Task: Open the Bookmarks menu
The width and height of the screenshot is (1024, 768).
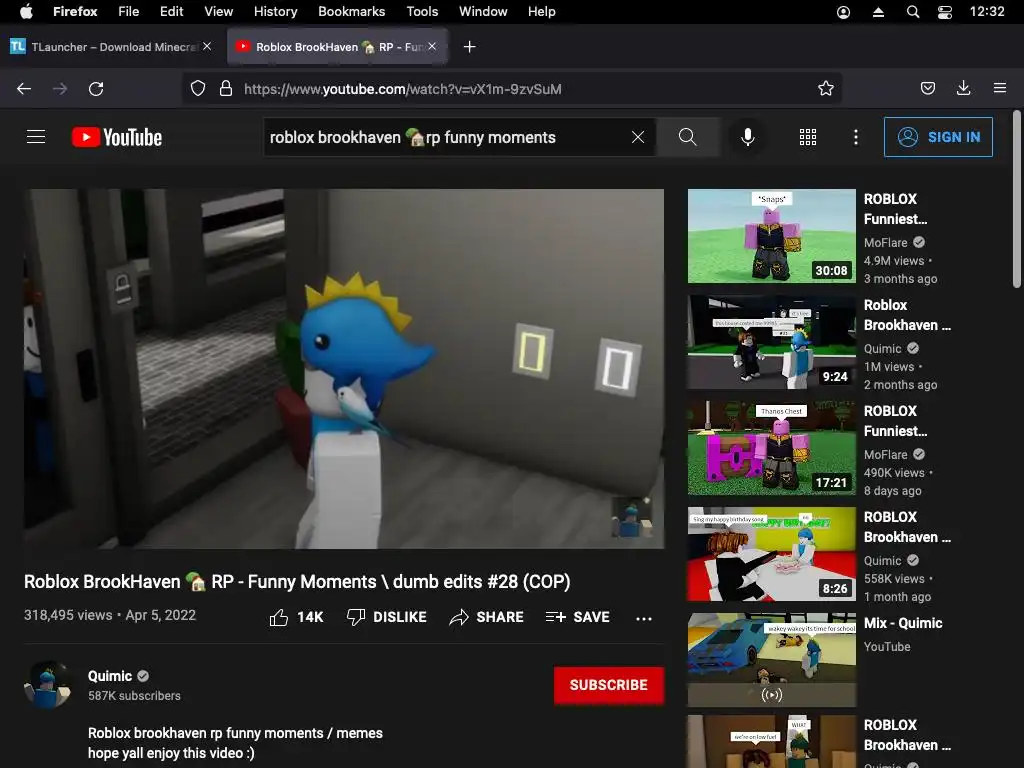Action: coord(351,11)
